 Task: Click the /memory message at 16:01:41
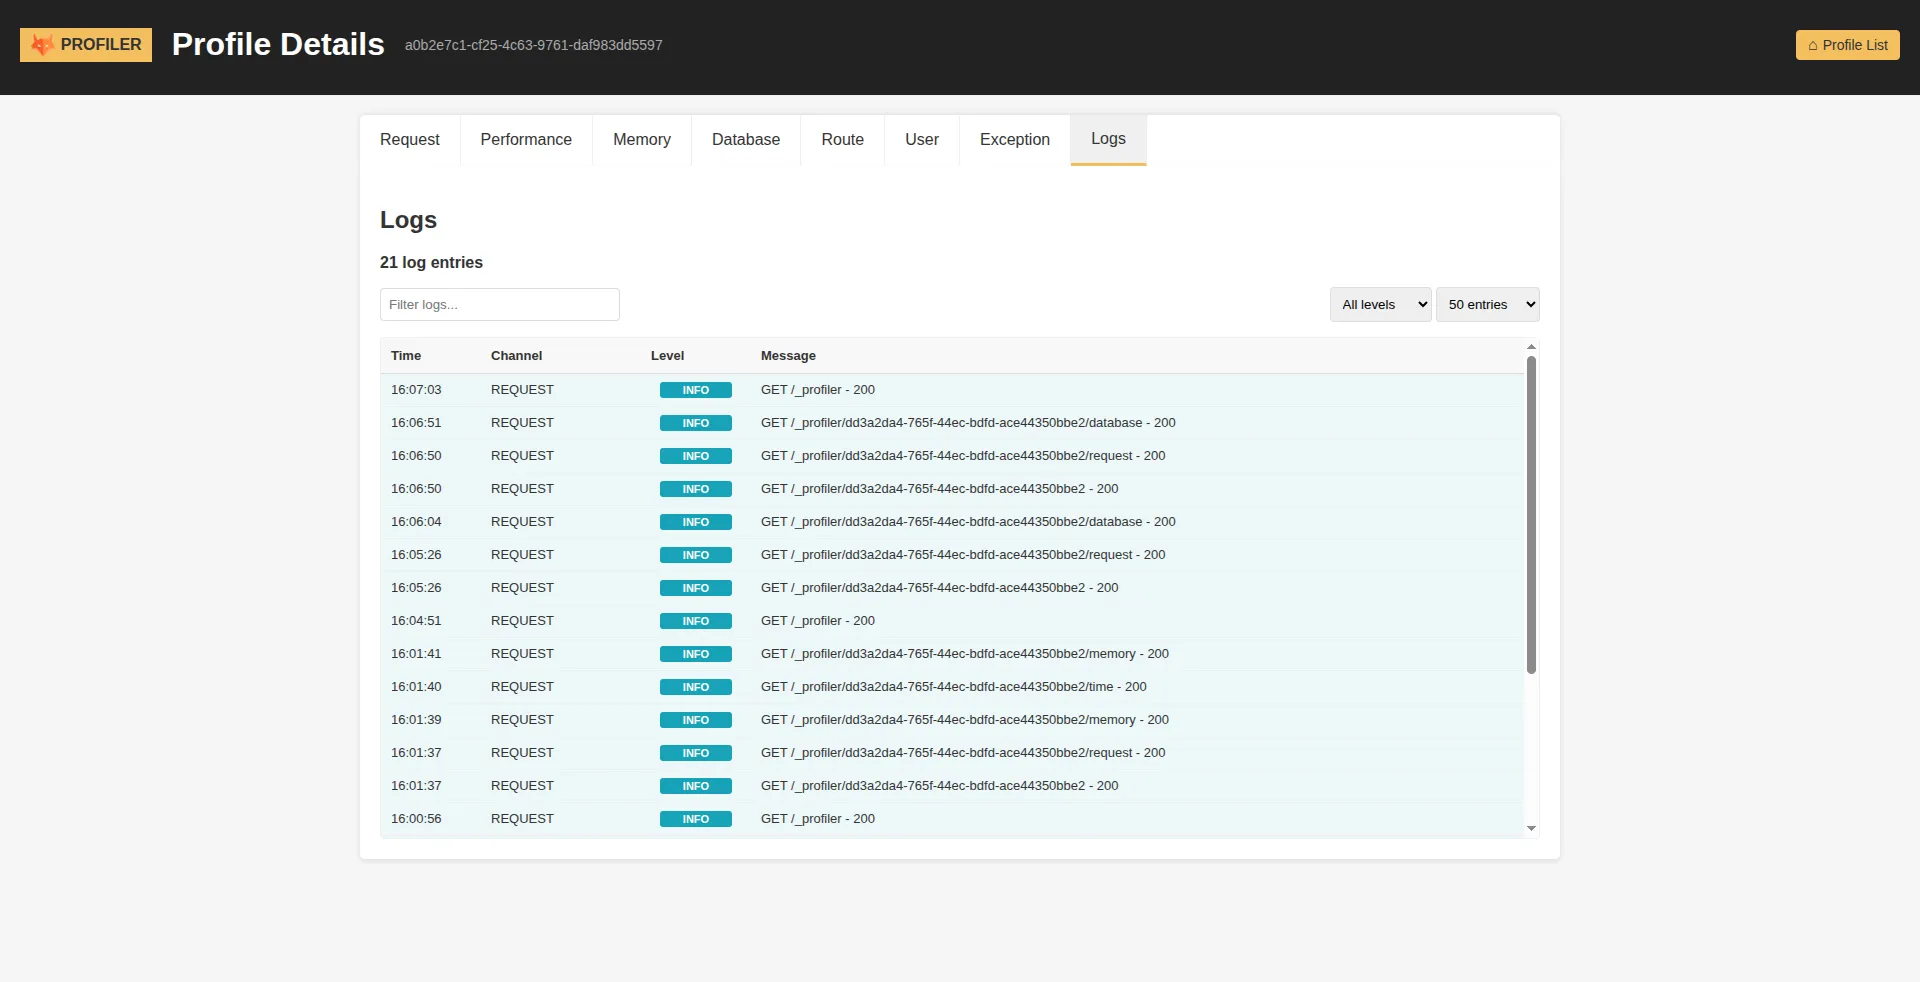[965, 654]
